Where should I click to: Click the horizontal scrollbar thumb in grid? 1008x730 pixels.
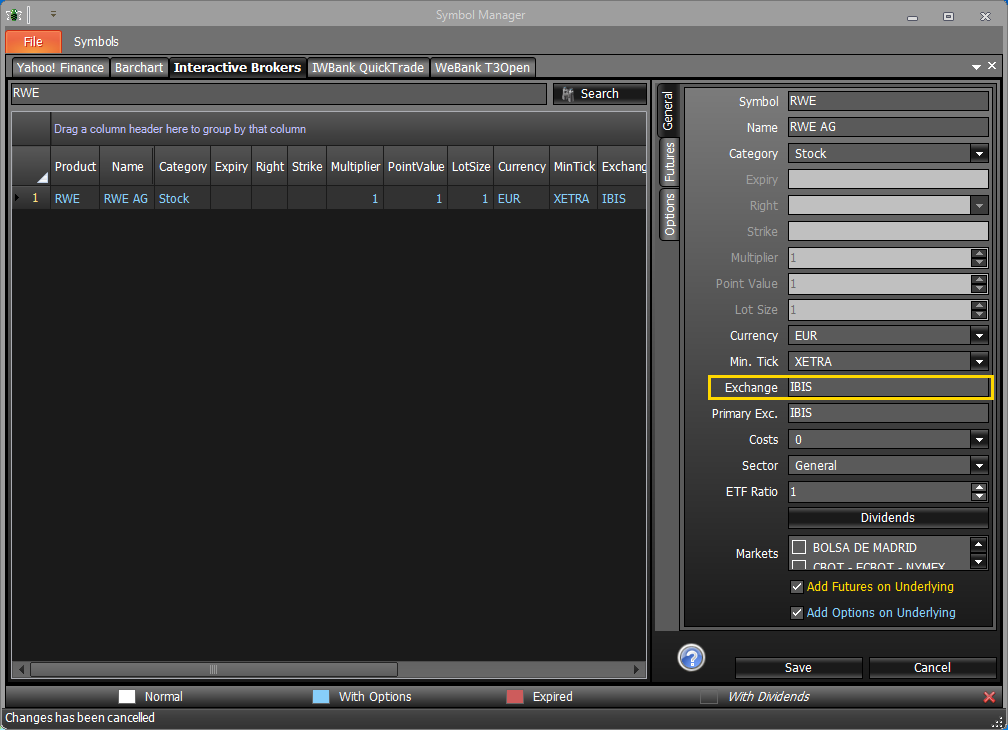213,670
